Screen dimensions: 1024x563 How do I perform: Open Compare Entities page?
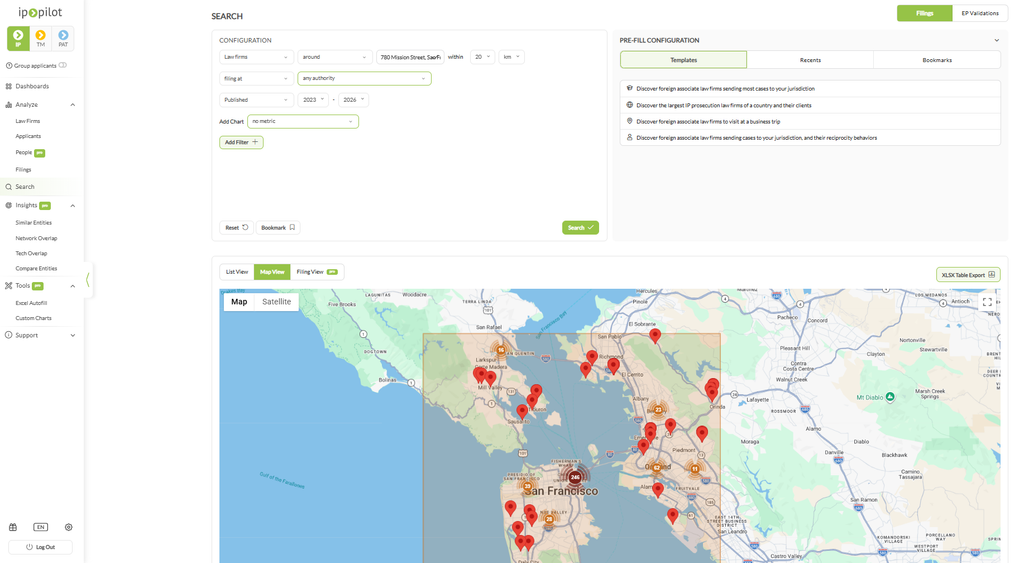(36, 268)
